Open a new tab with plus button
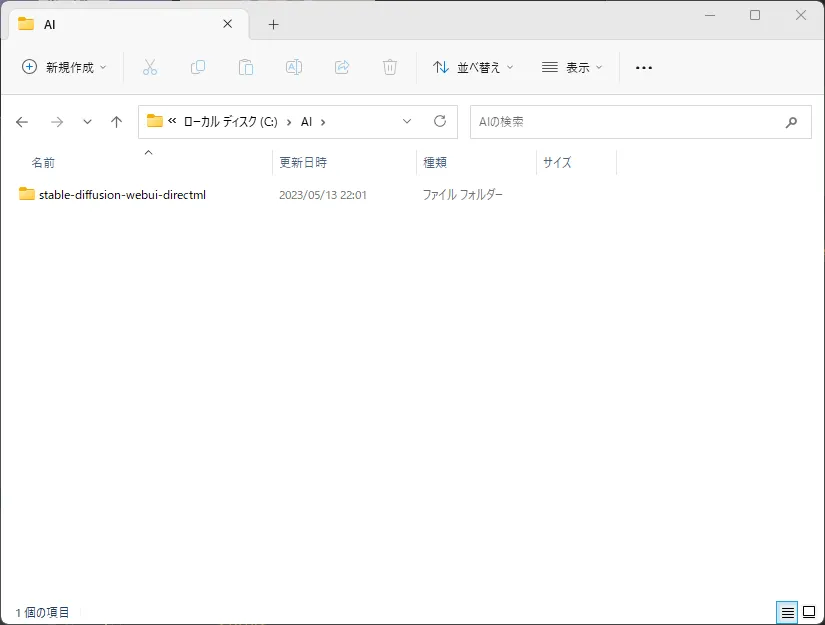 (273, 24)
